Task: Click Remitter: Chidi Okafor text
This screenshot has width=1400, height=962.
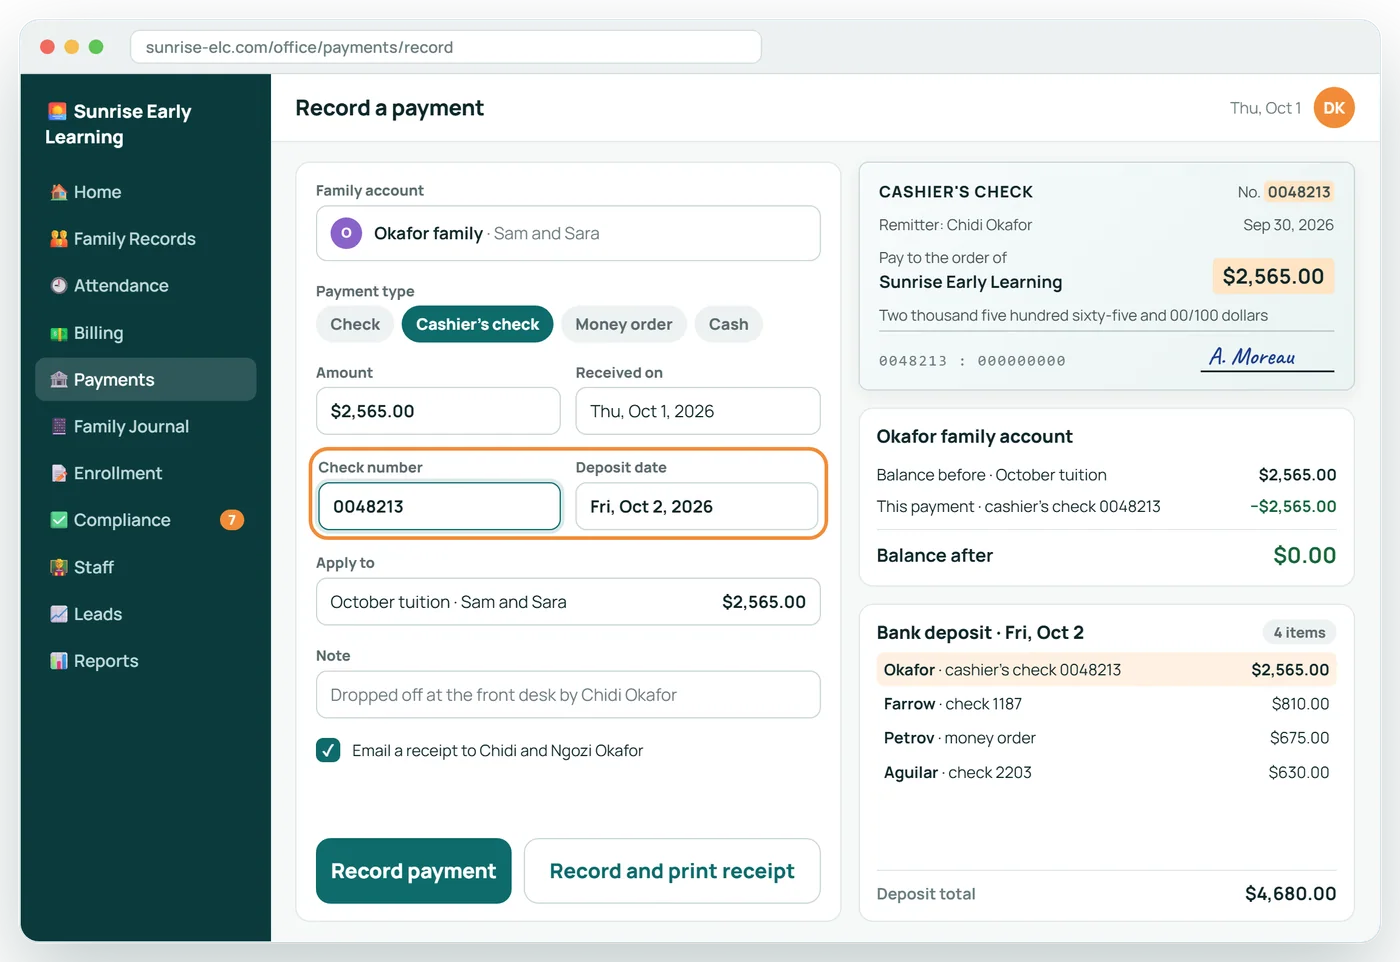Action: click(x=955, y=225)
